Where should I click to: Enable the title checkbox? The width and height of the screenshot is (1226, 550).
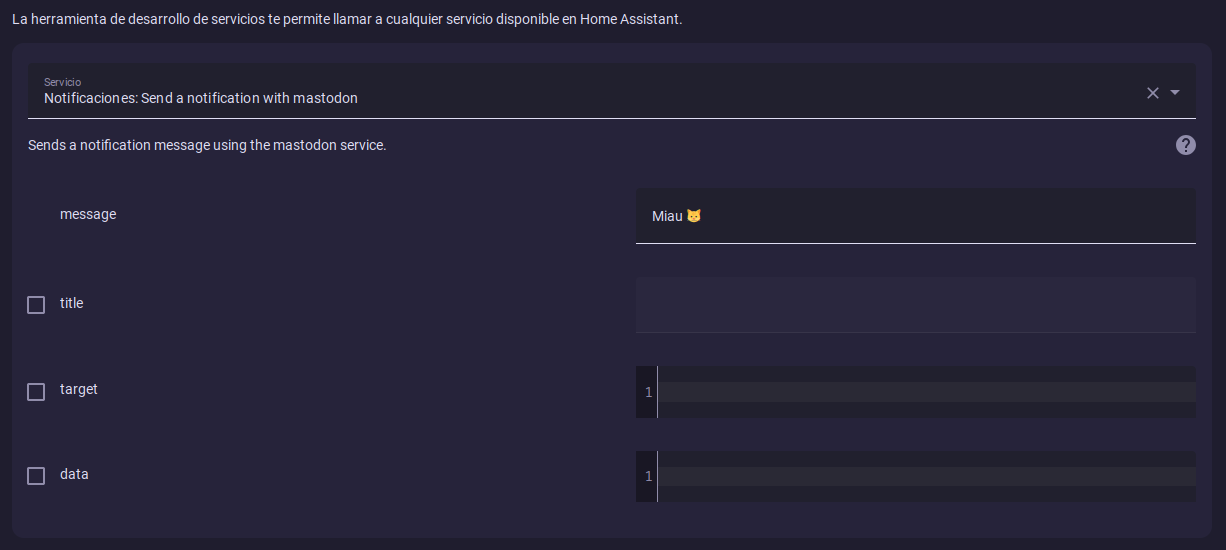36,305
